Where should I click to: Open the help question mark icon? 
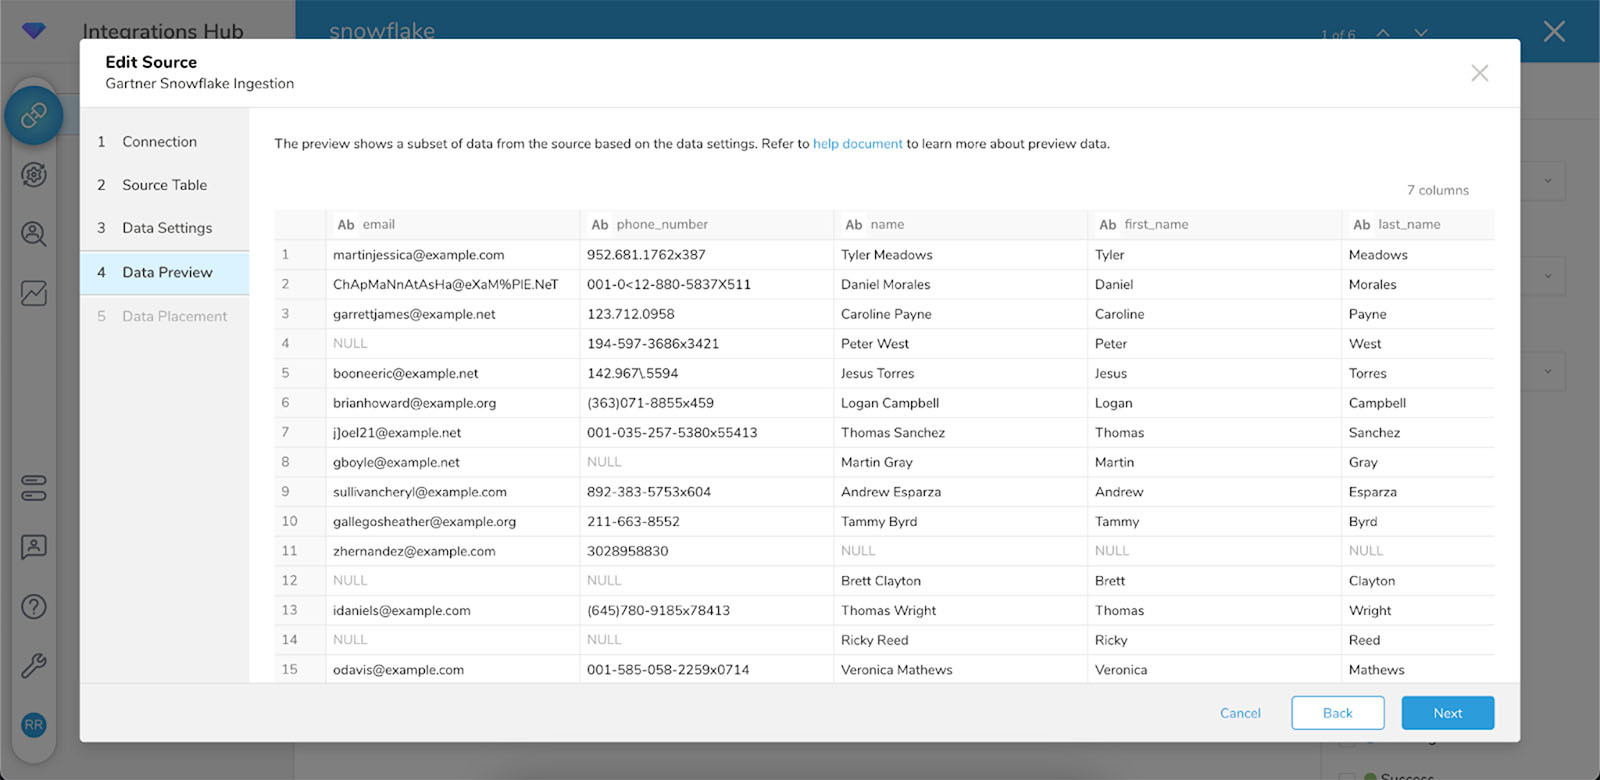tap(34, 607)
